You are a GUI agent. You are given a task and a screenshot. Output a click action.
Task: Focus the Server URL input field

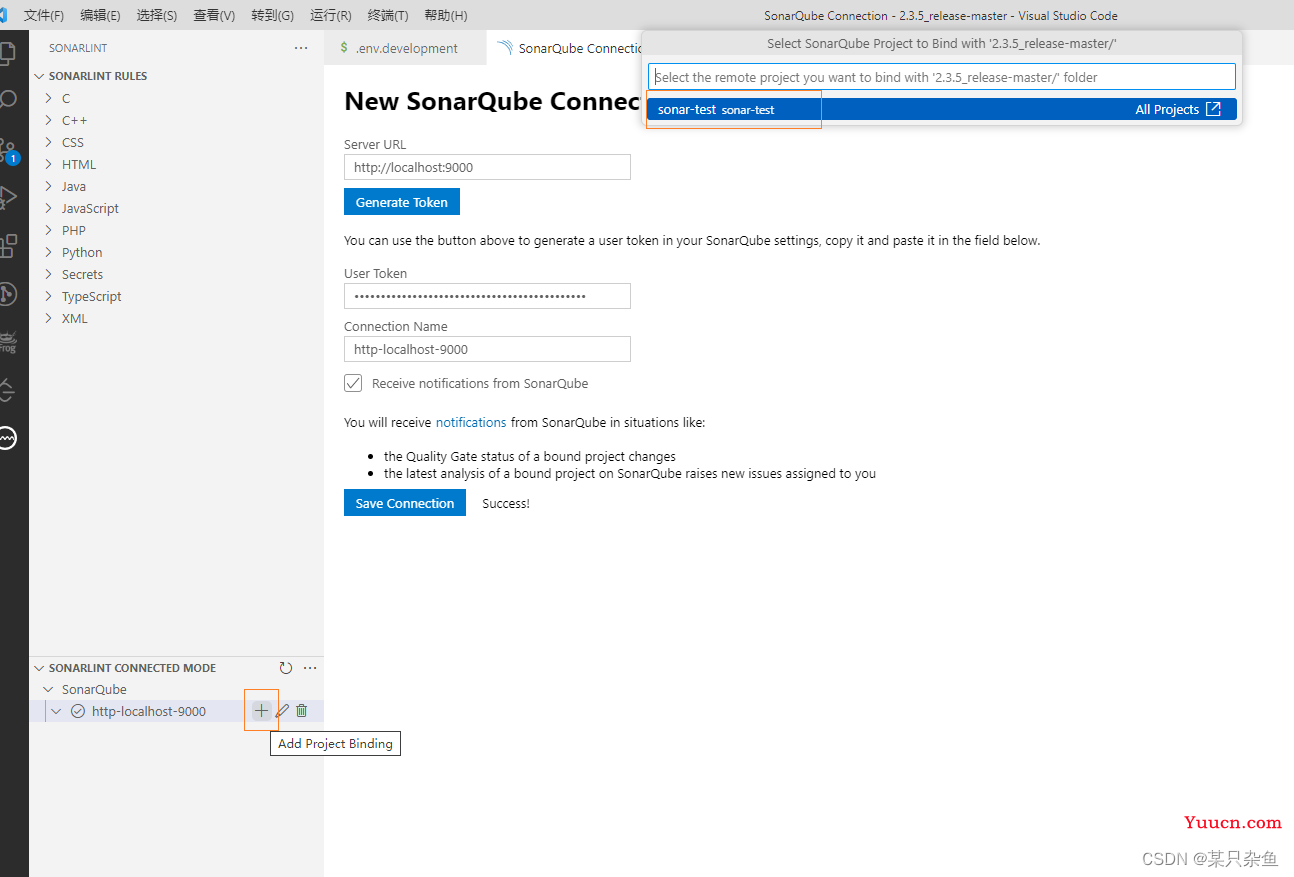(x=487, y=167)
